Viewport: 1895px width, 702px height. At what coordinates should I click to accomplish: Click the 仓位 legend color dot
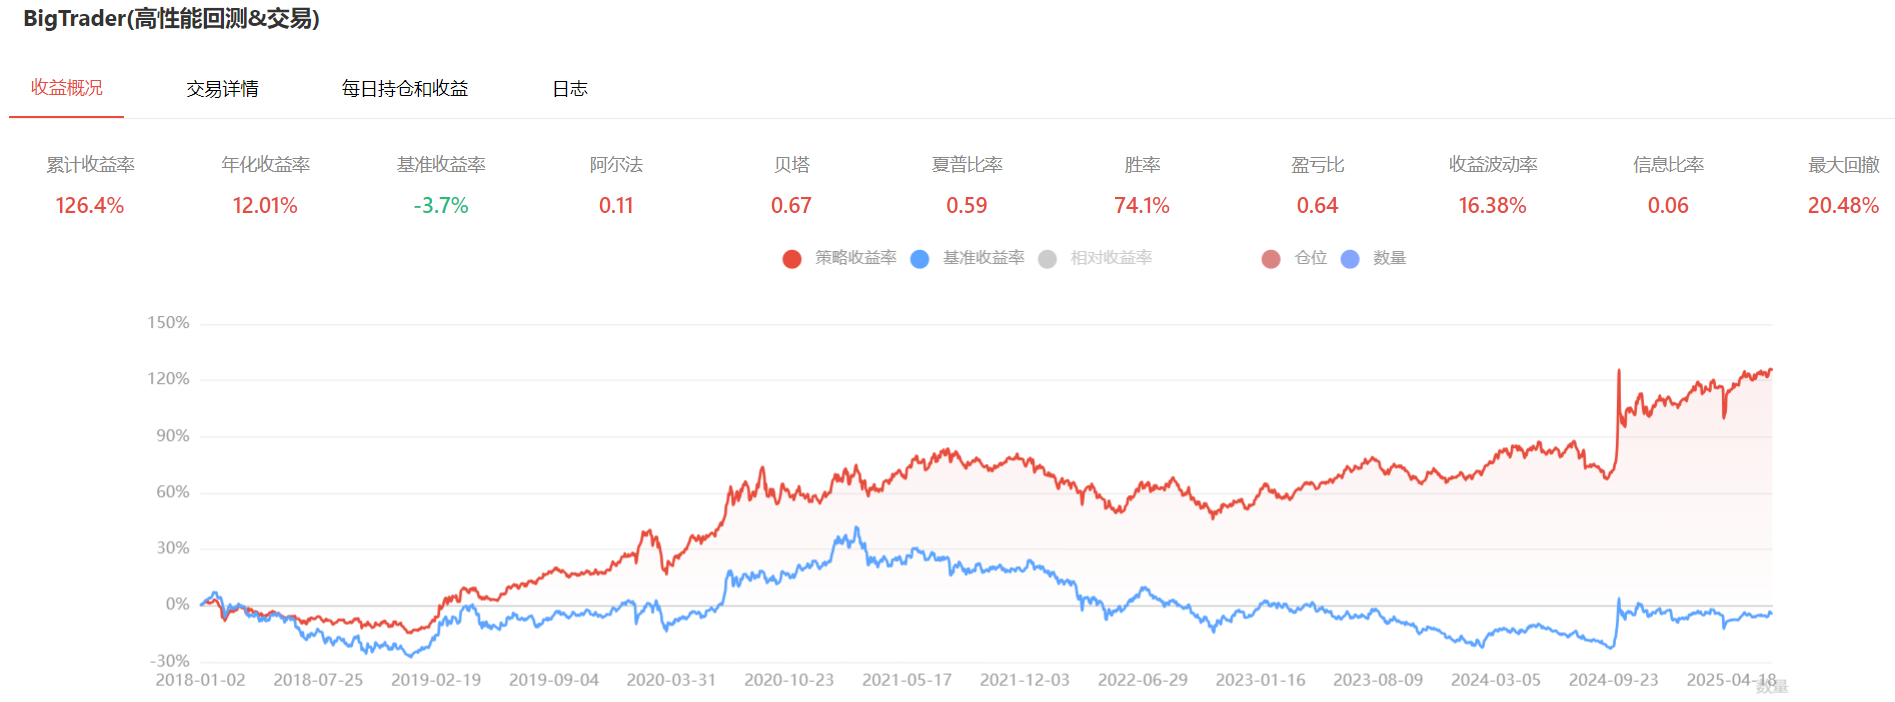pyautogui.click(x=1271, y=259)
